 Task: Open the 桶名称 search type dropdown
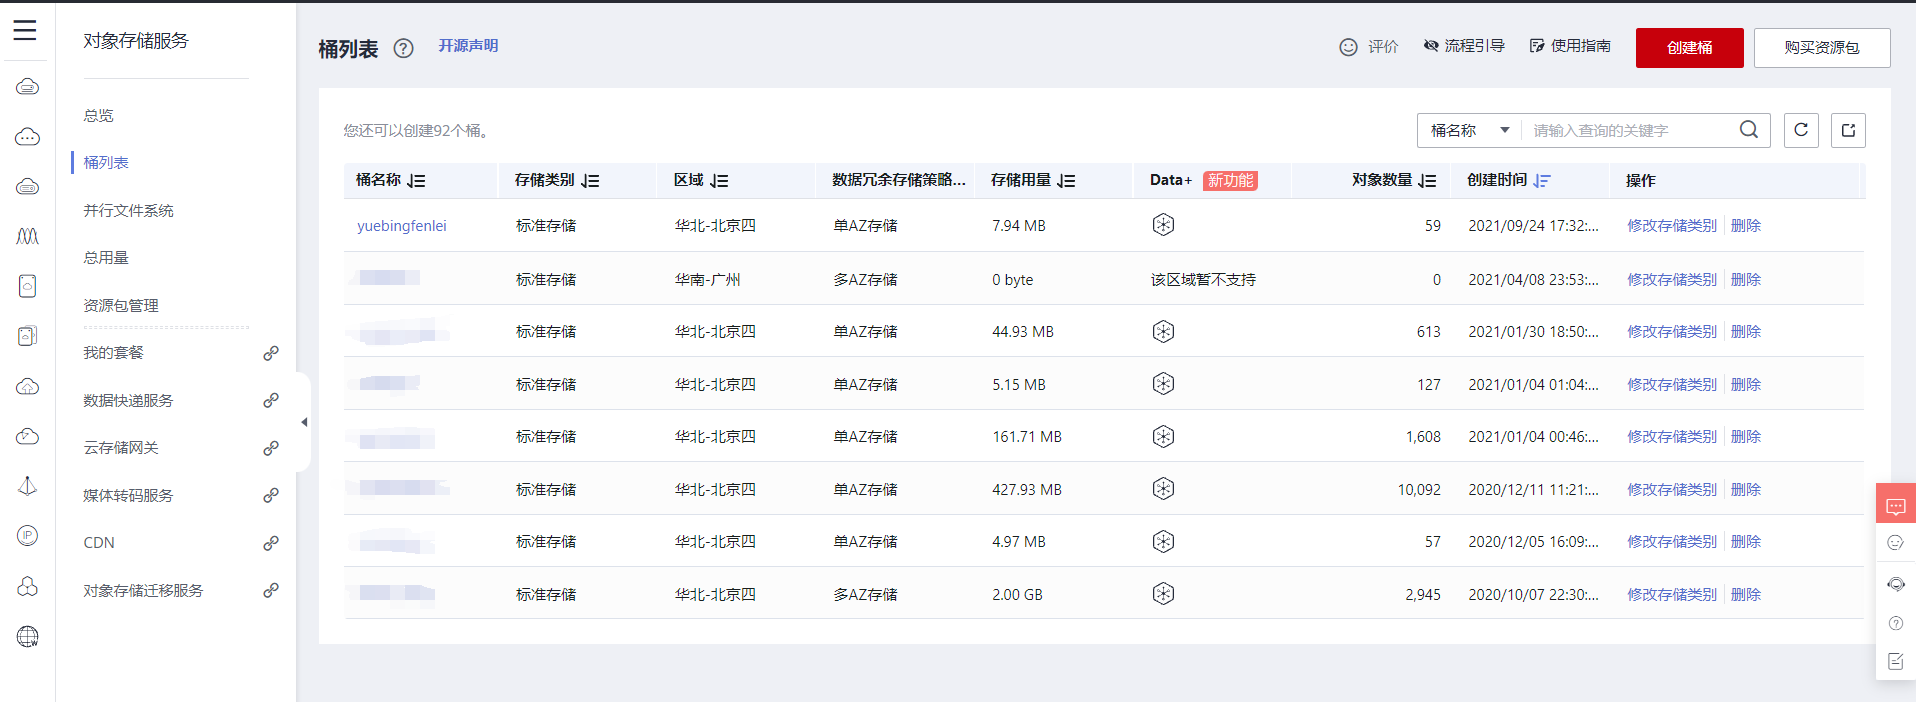(x=1469, y=131)
